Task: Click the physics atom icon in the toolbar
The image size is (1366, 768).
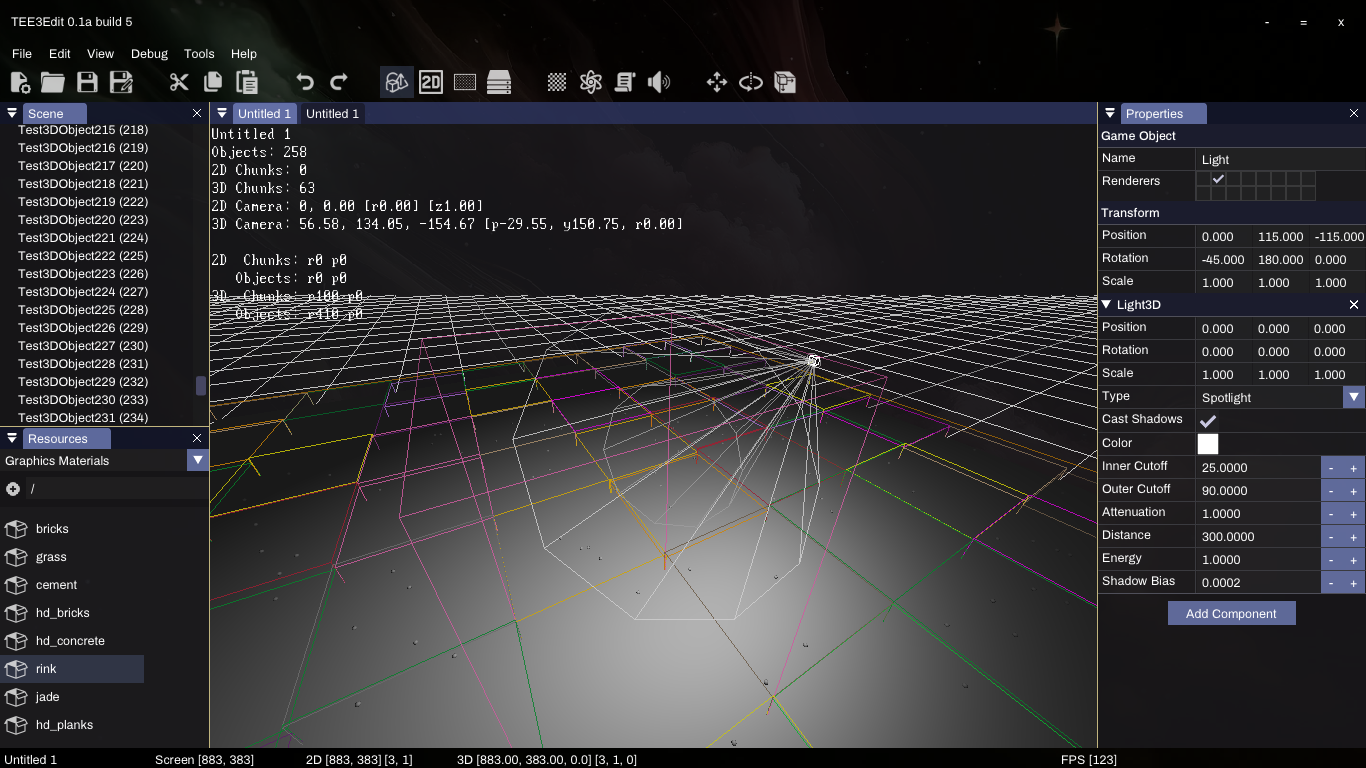Action: tap(590, 83)
